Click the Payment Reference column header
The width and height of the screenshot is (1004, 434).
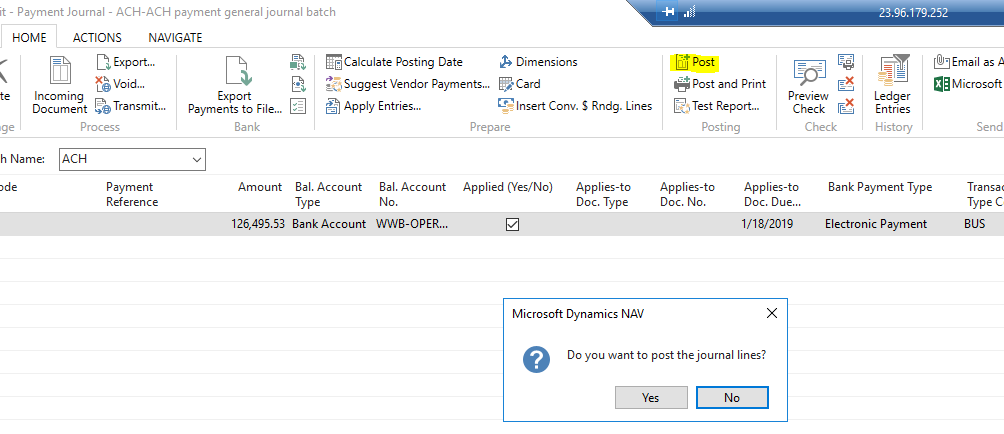(132, 195)
